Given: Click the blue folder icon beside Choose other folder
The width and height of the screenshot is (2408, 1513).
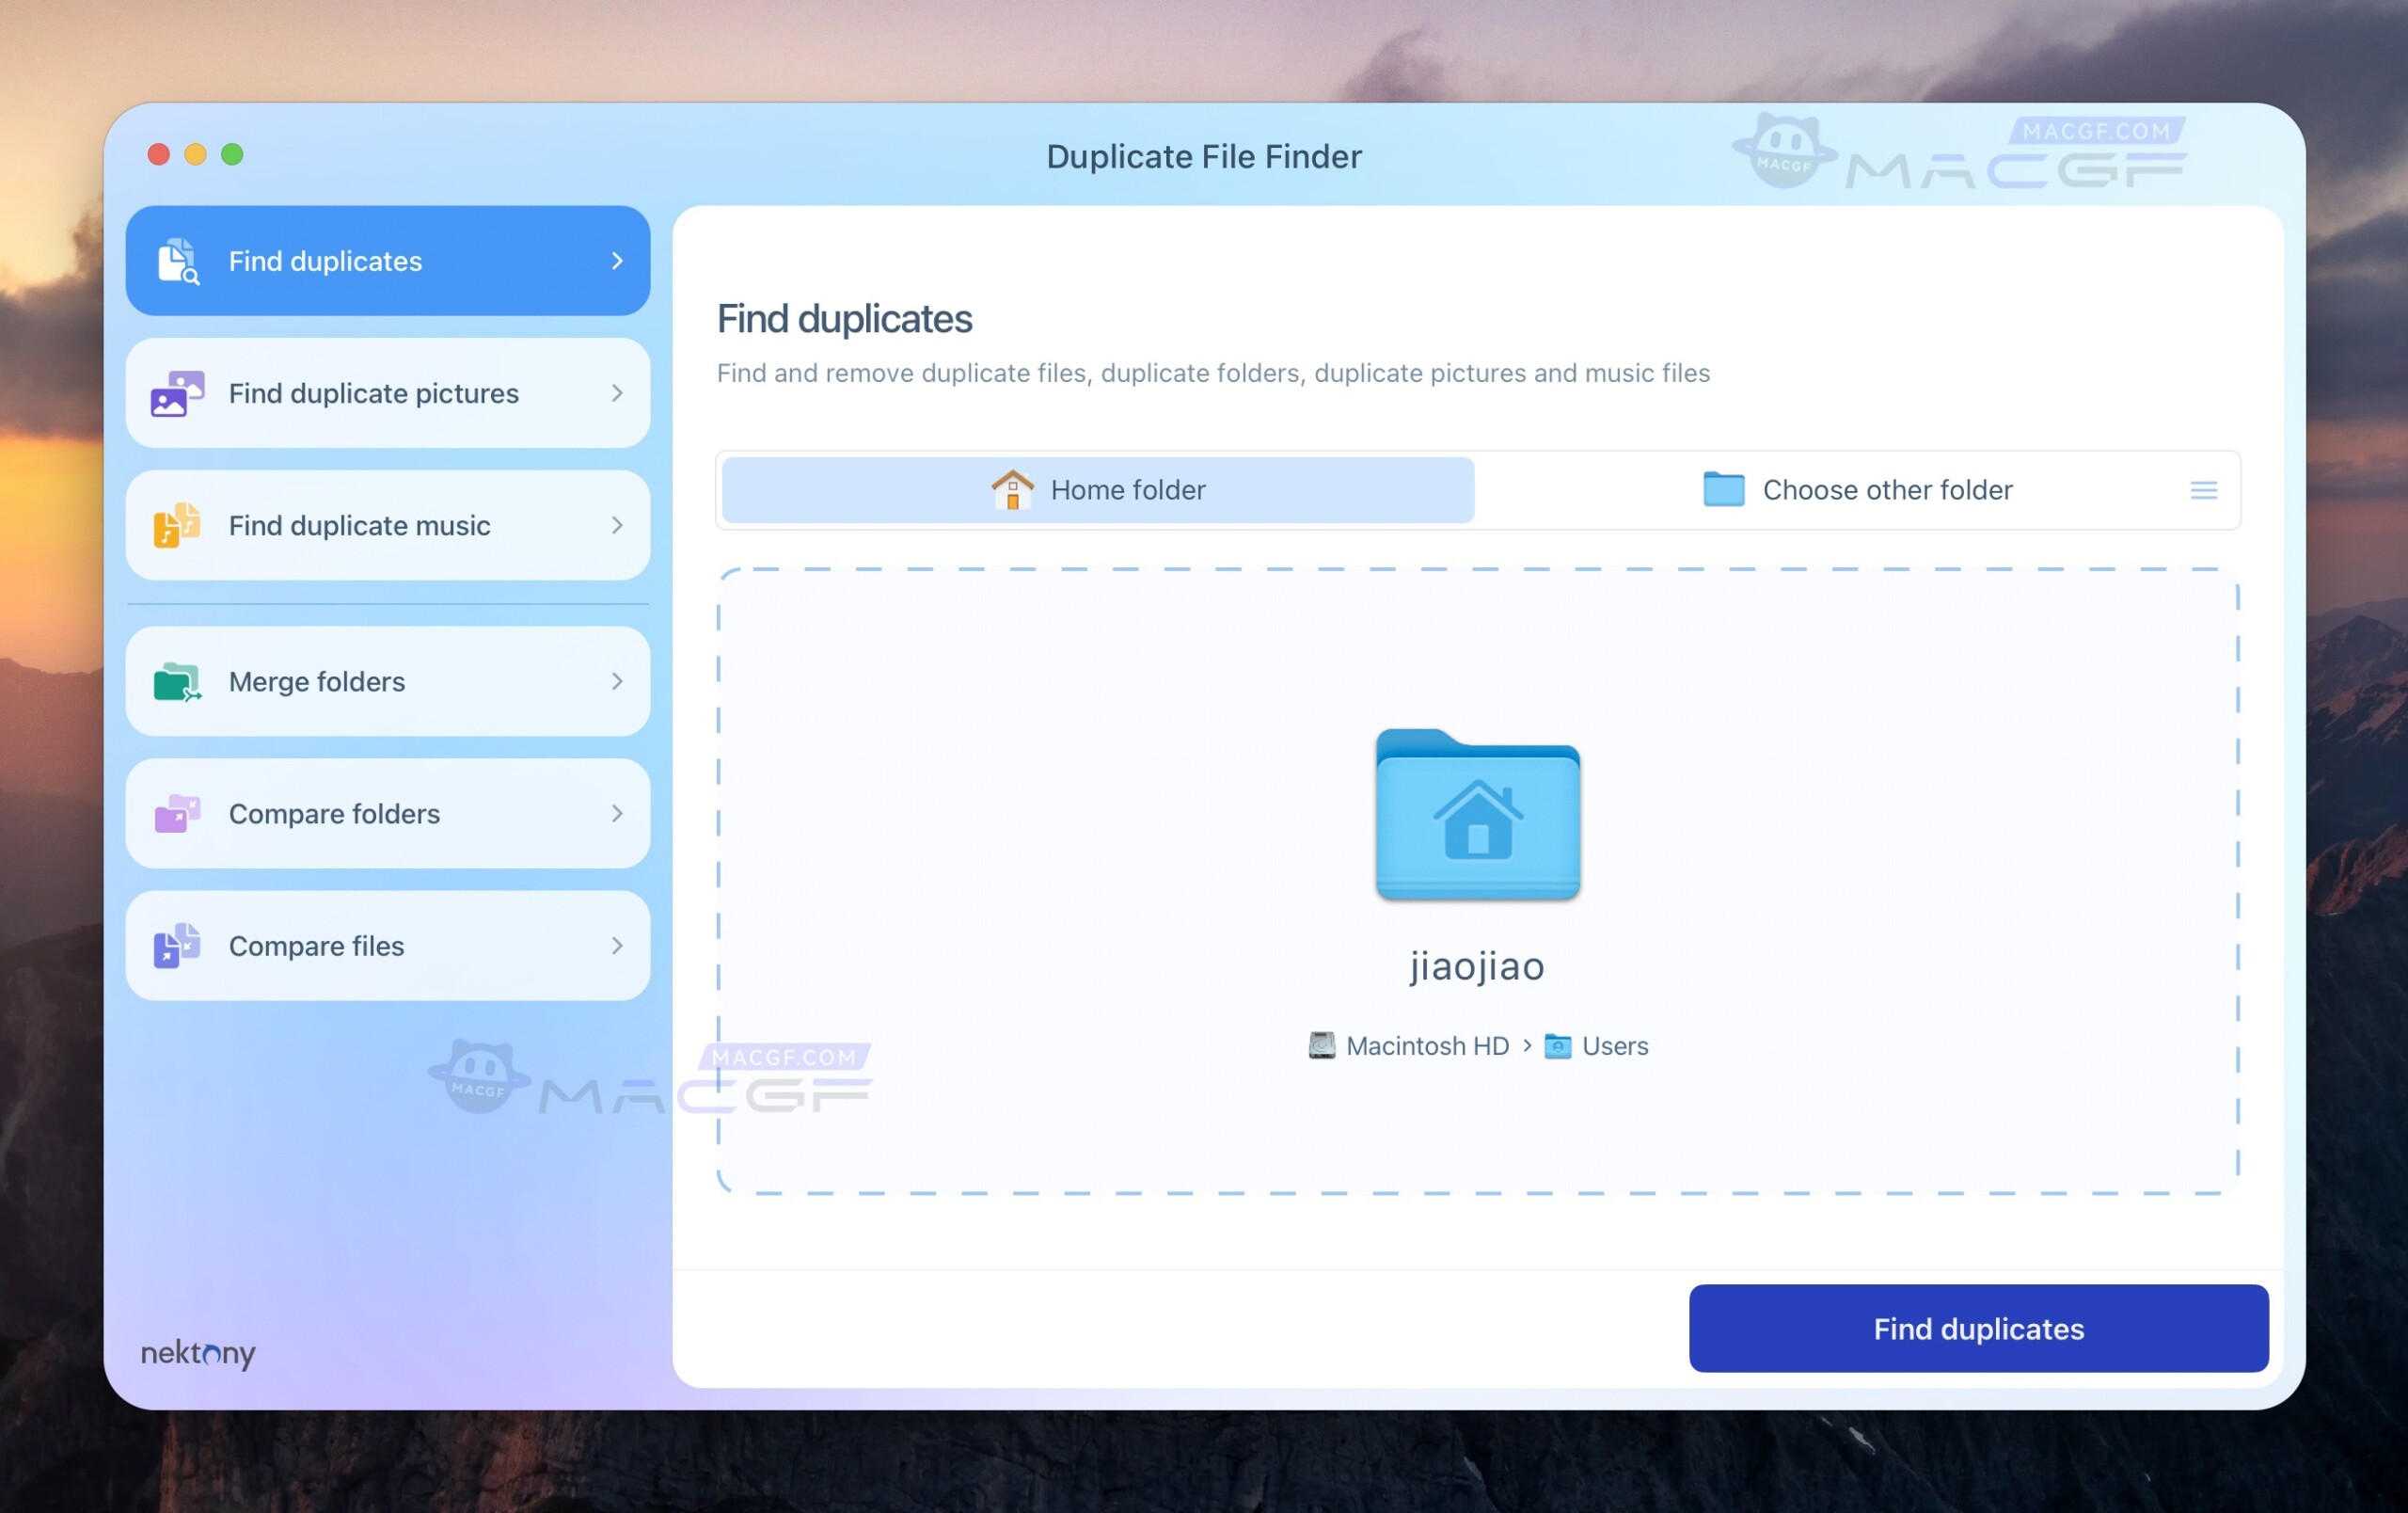Looking at the screenshot, I should tap(1722, 489).
